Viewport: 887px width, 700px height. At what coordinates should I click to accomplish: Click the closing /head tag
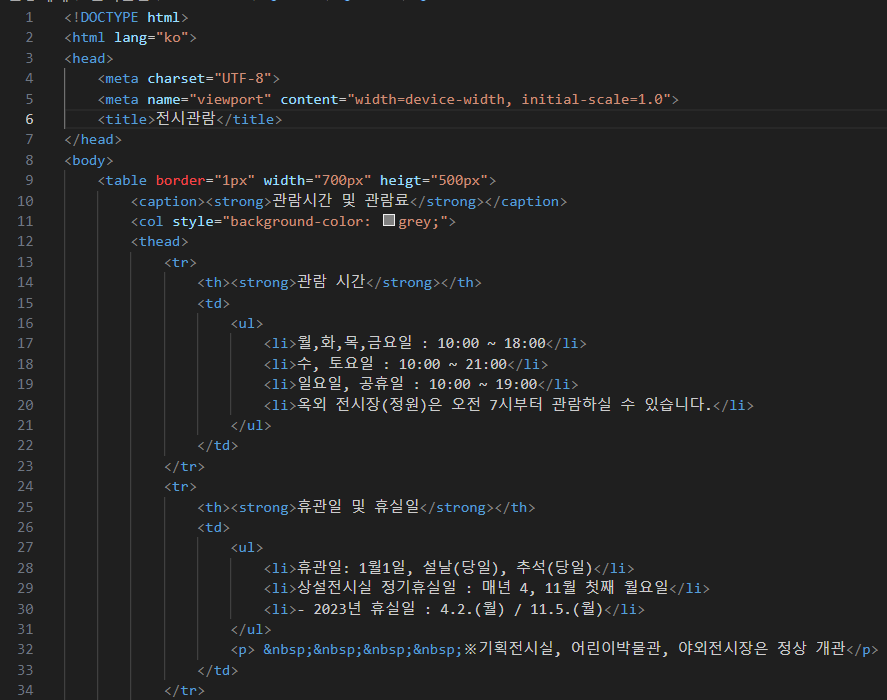tap(93, 140)
